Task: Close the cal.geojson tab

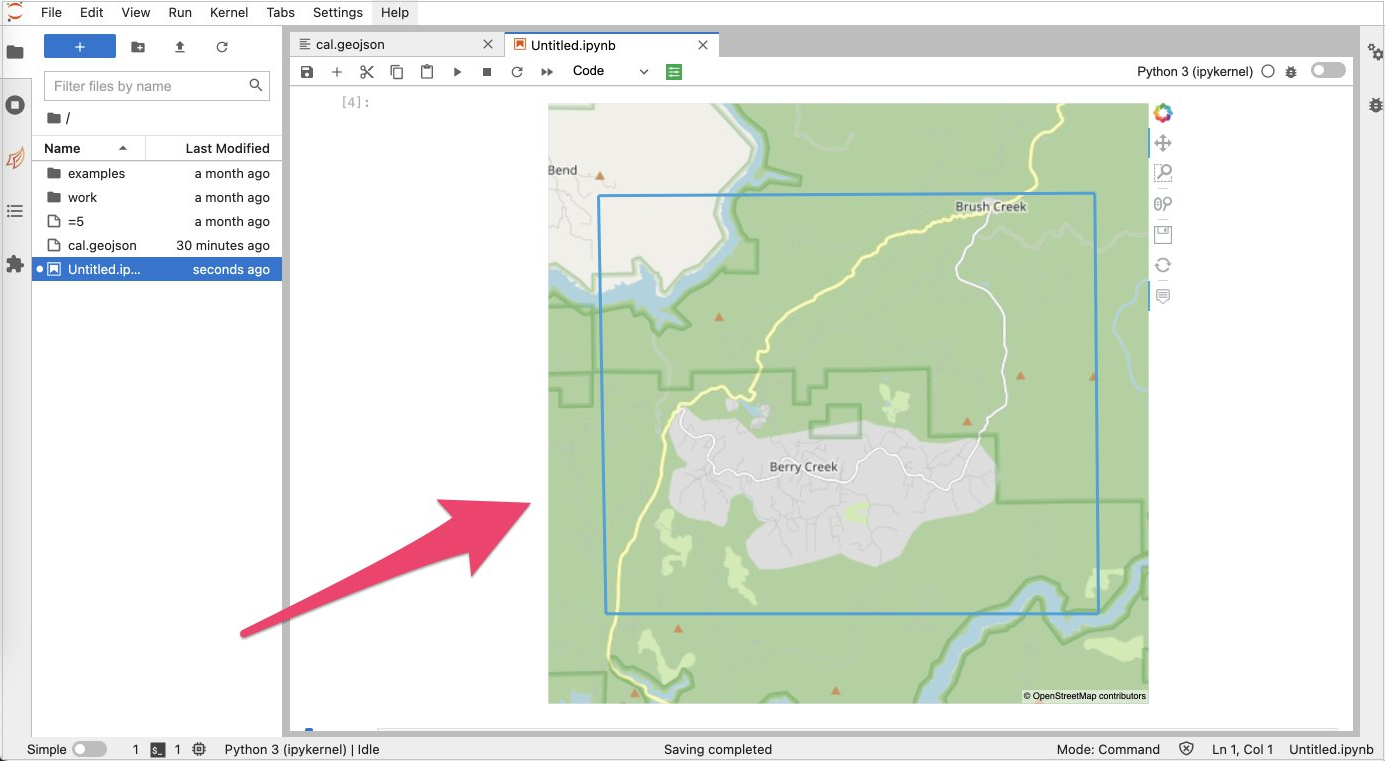Action: coord(488,45)
